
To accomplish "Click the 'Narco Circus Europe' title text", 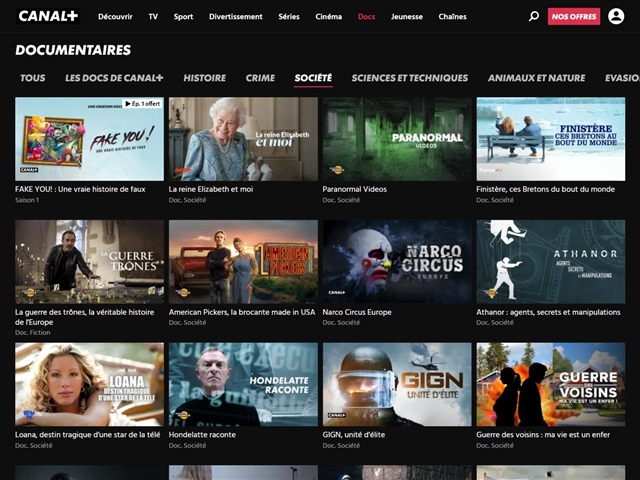I will [x=357, y=312].
